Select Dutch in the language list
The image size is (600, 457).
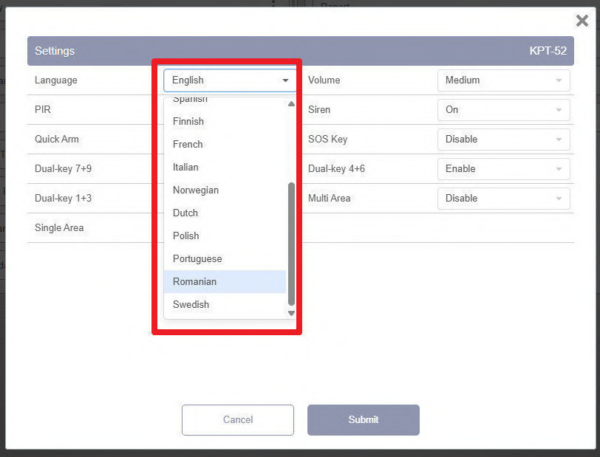pos(225,213)
